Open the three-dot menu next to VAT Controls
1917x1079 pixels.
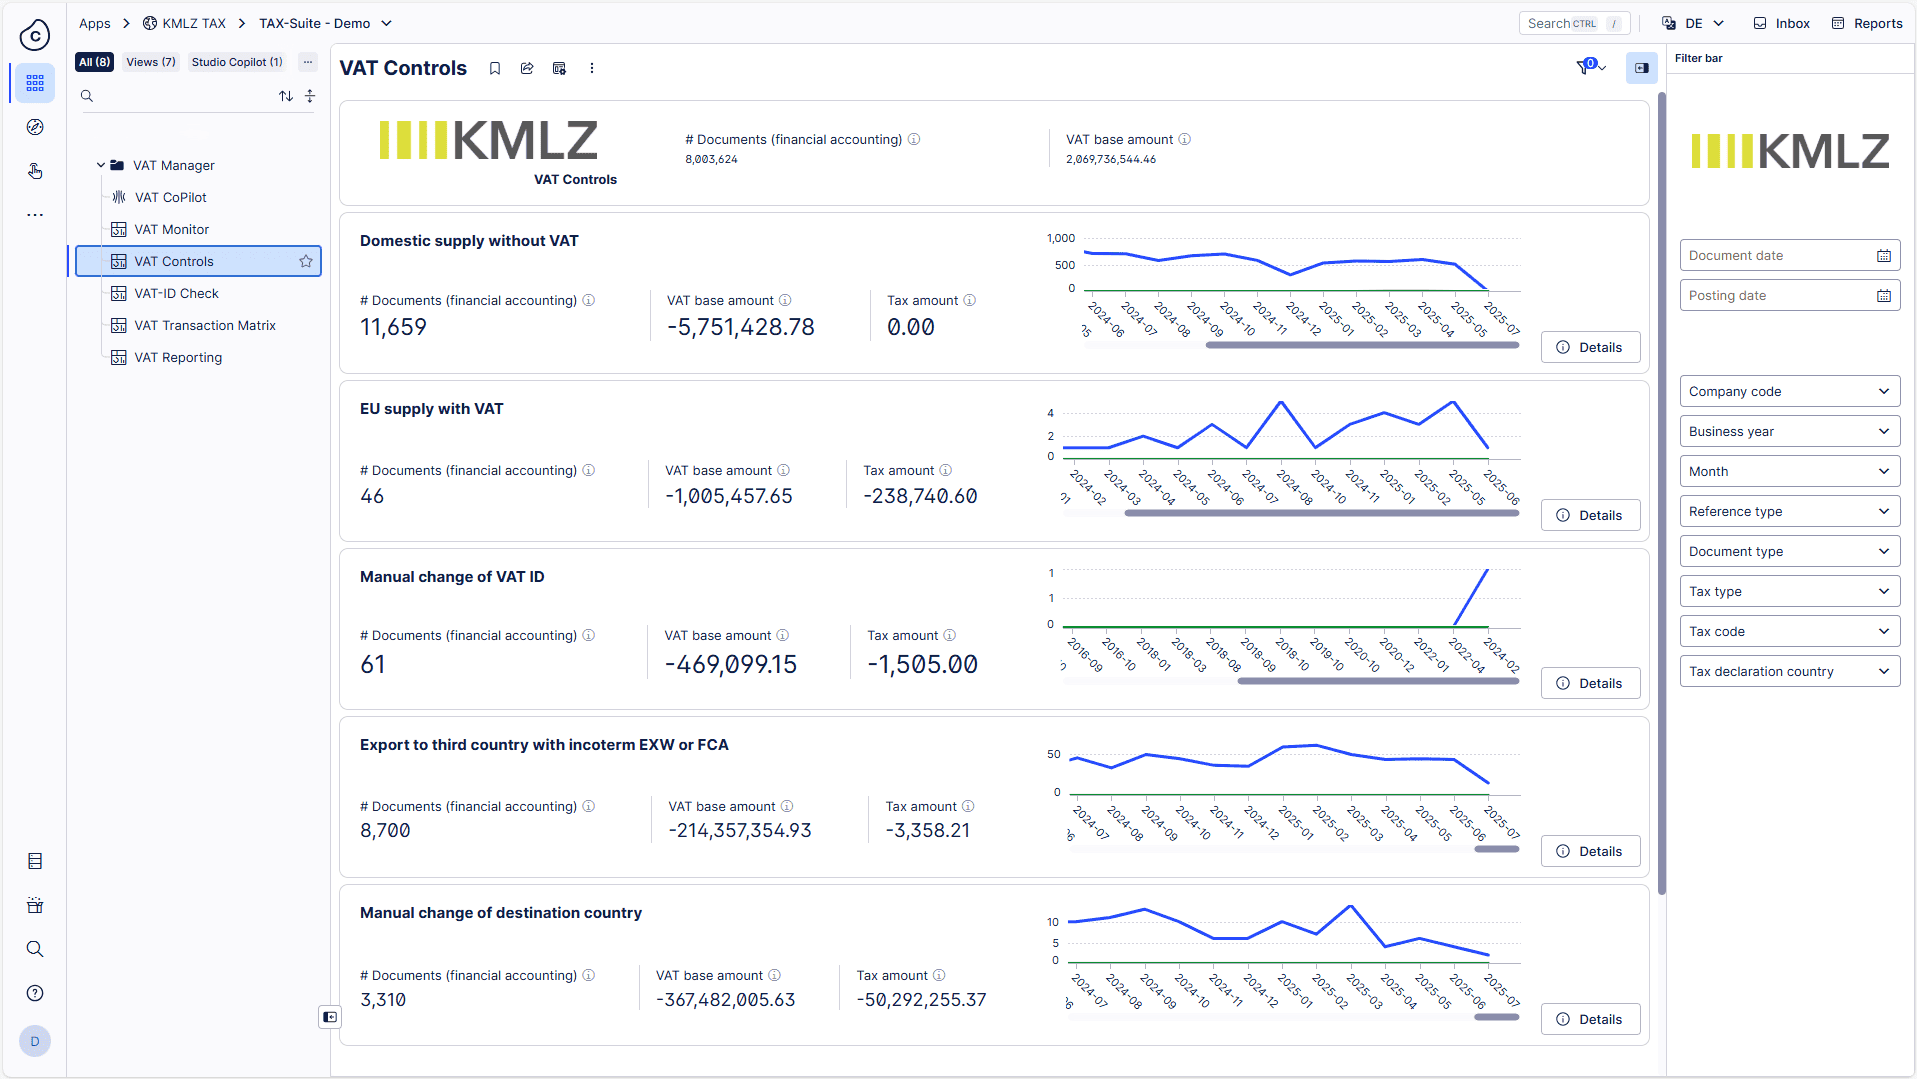(x=592, y=68)
